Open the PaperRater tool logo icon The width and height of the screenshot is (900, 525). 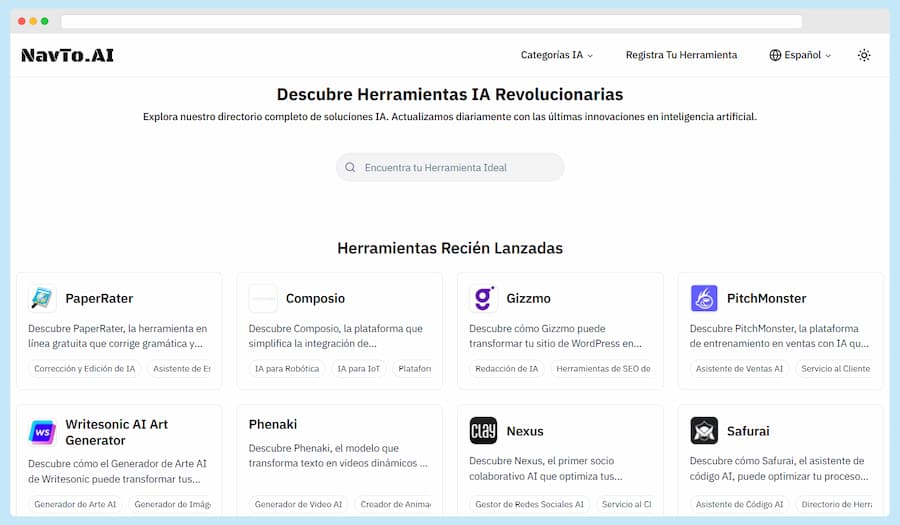(42, 298)
